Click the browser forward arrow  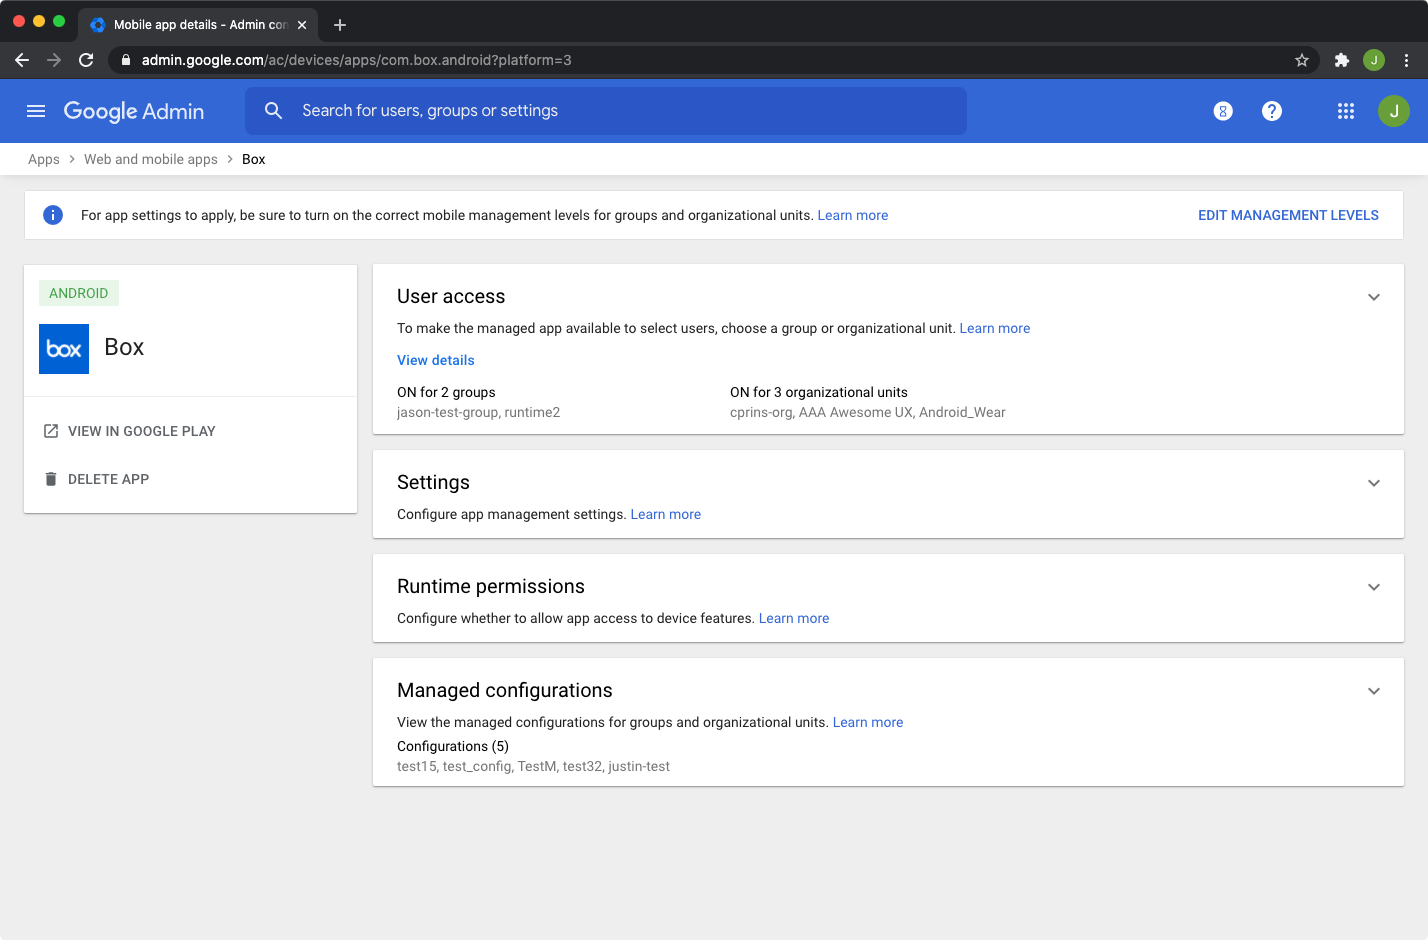coord(54,60)
